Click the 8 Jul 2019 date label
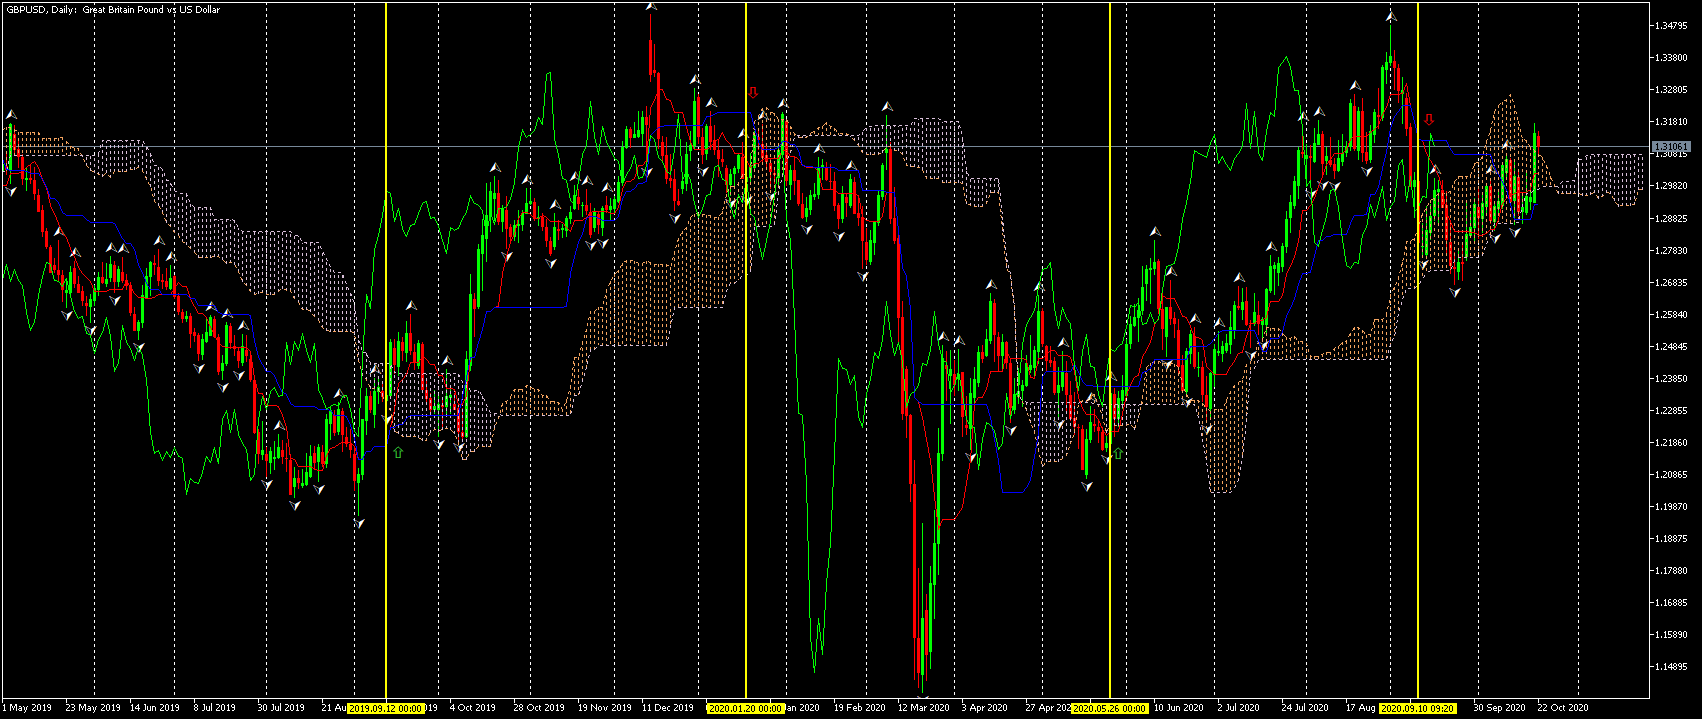 215,708
